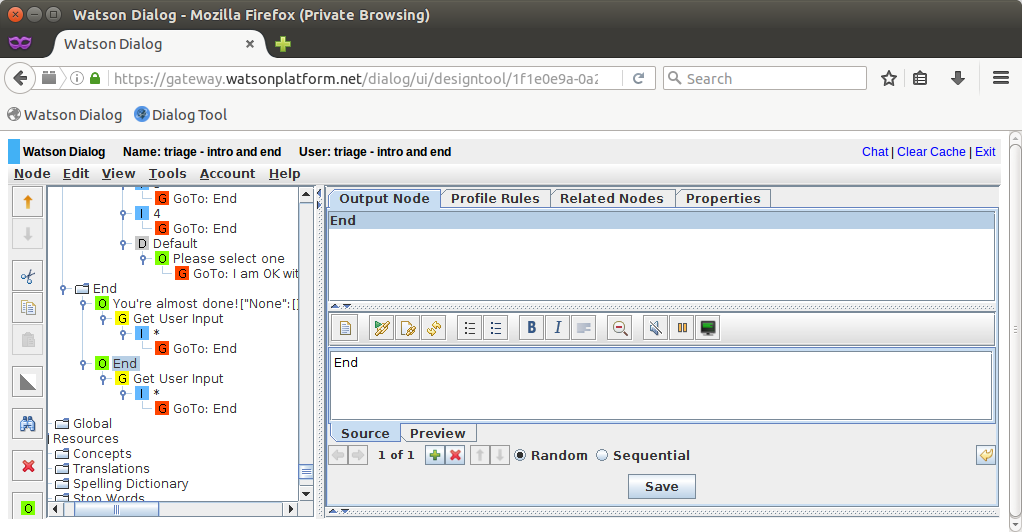The image size is (1022, 532).
Task: Click the scissors cut icon in sidebar
Action: point(27,276)
